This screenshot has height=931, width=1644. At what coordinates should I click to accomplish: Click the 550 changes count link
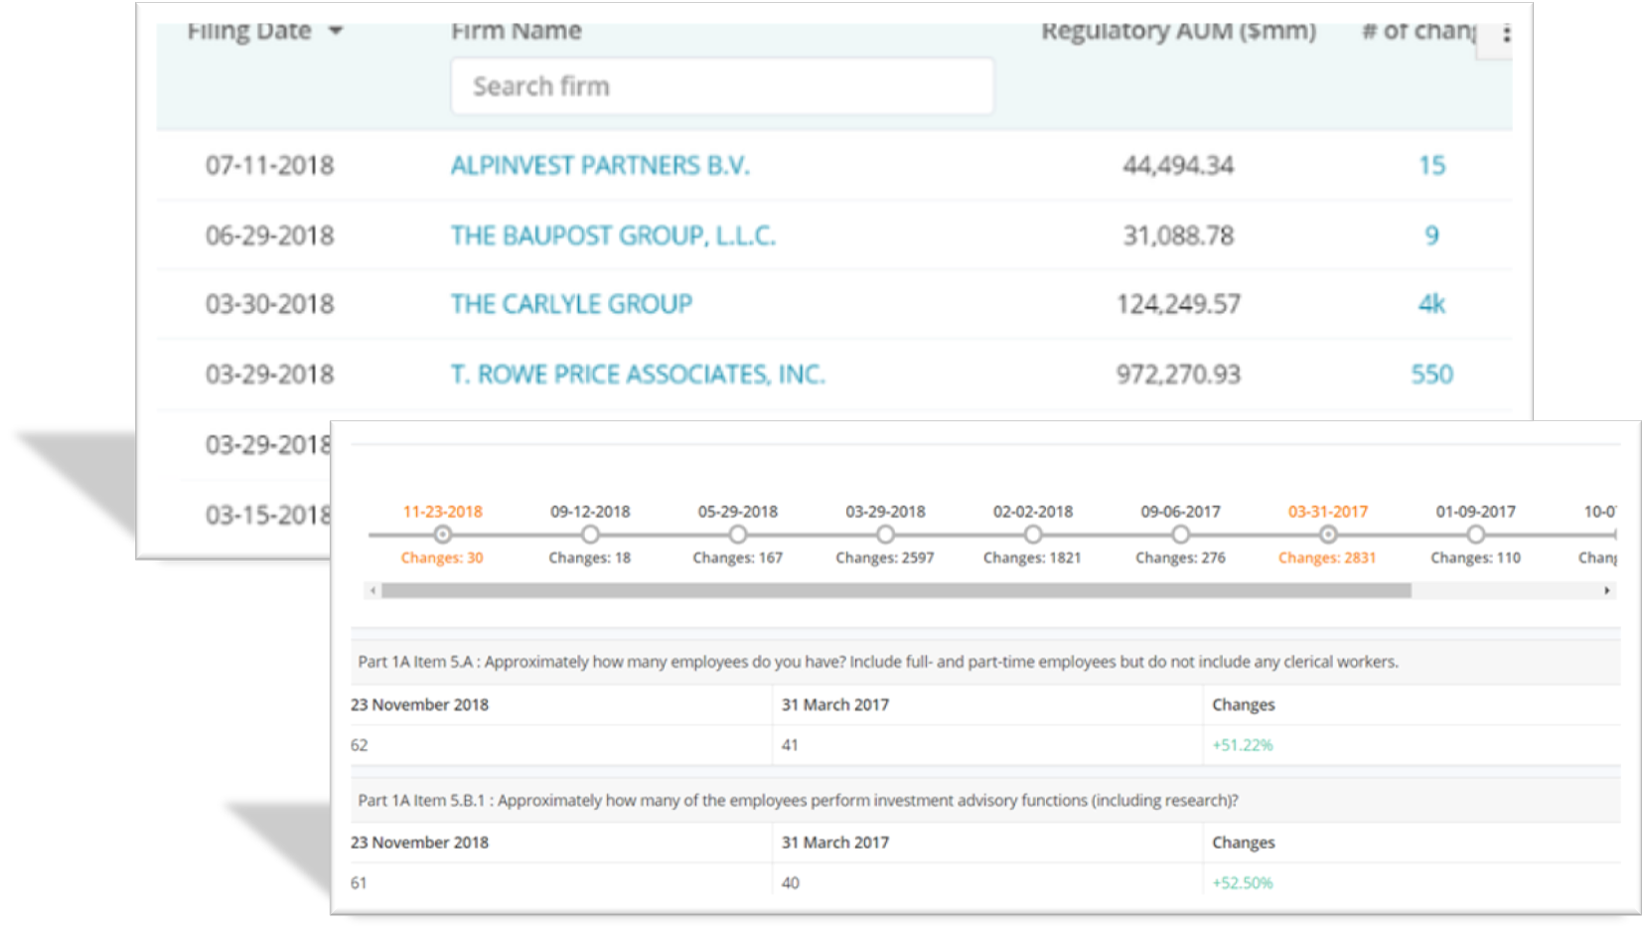[1431, 374]
